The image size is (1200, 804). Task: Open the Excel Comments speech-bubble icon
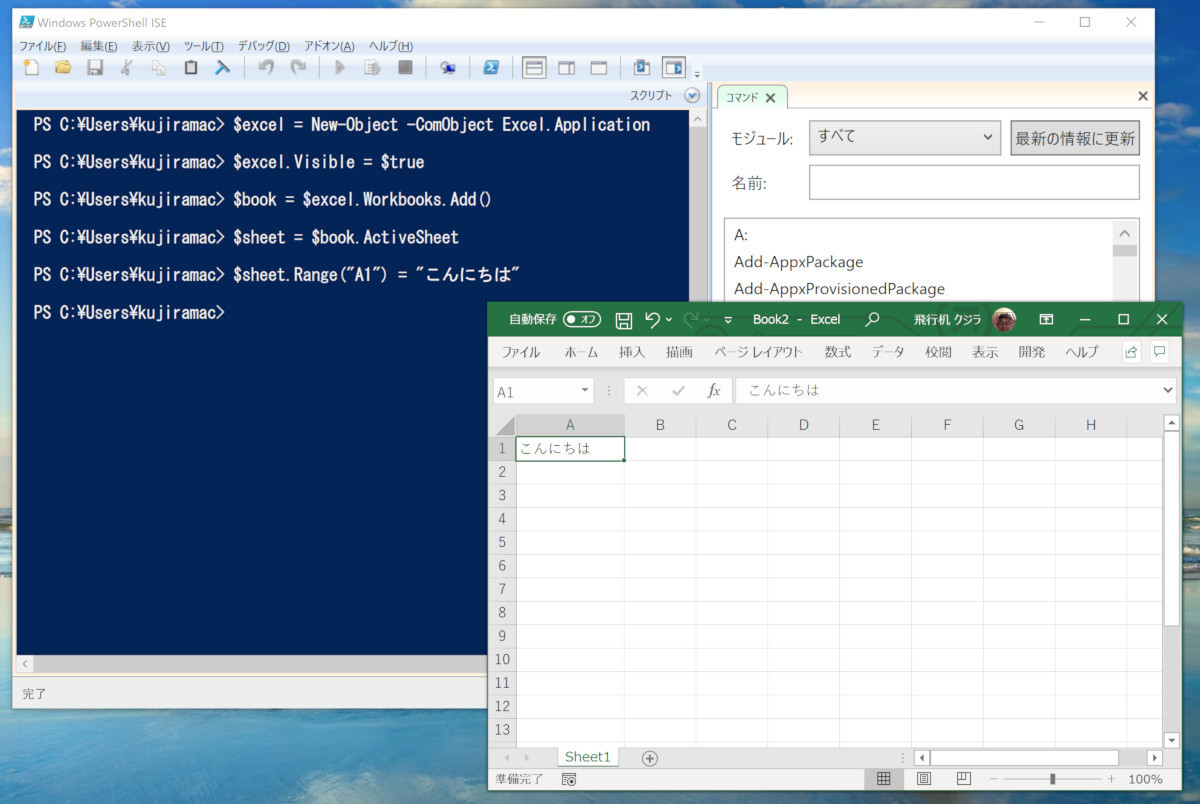coord(1159,352)
